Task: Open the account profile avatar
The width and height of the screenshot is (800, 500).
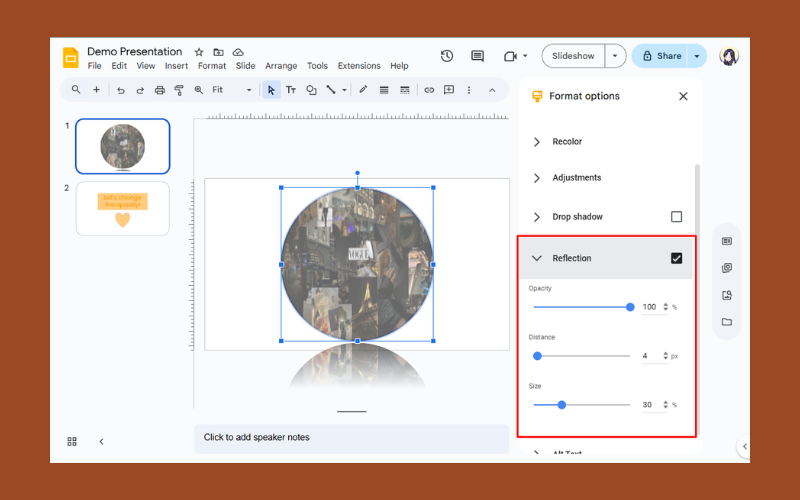Action: [729, 56]
